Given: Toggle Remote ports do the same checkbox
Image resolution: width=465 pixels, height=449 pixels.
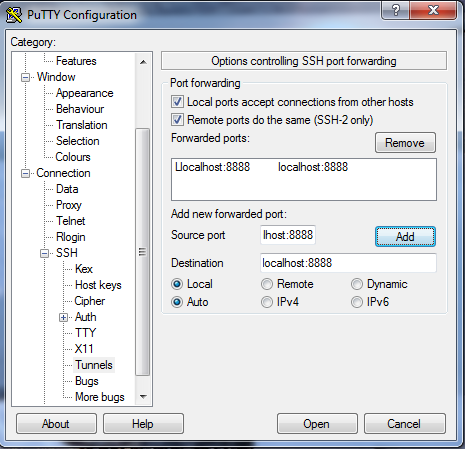Looking at the screenshot, I should pyautogui.click(x=177, y=119).
